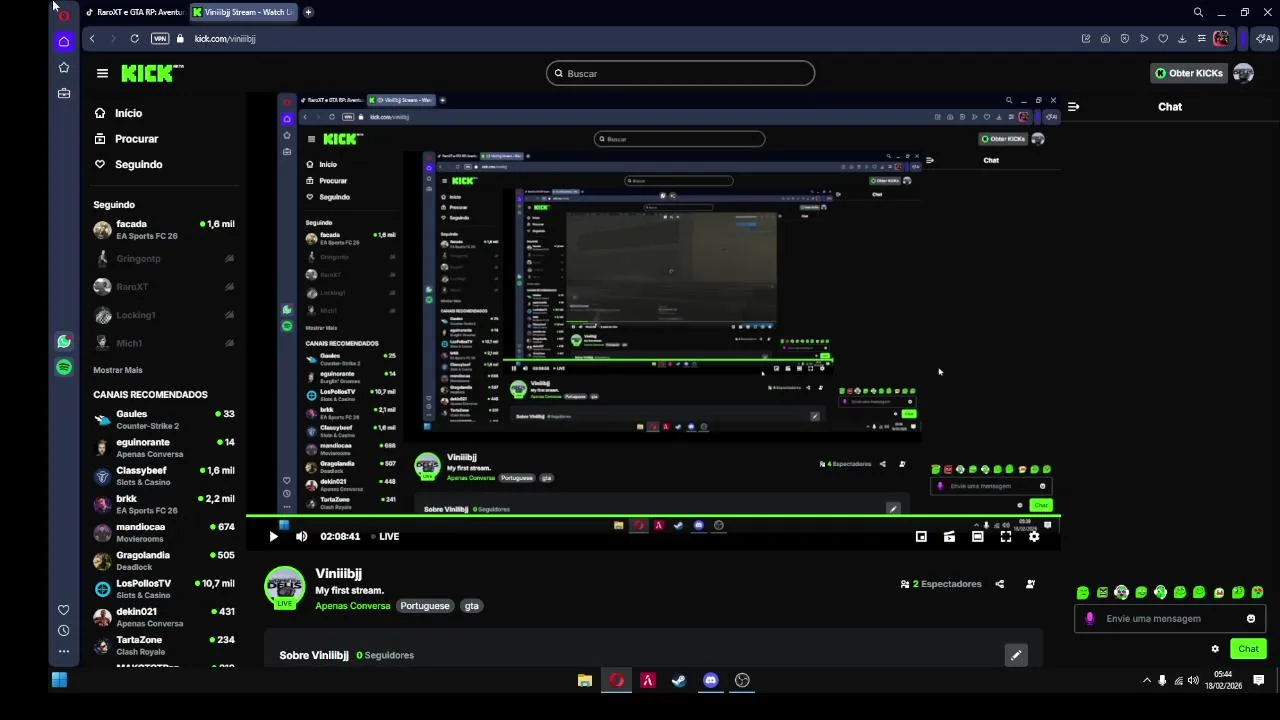Open the Windows Start menu
Screen dimensions: 1280x720
[x=59, y=680]
